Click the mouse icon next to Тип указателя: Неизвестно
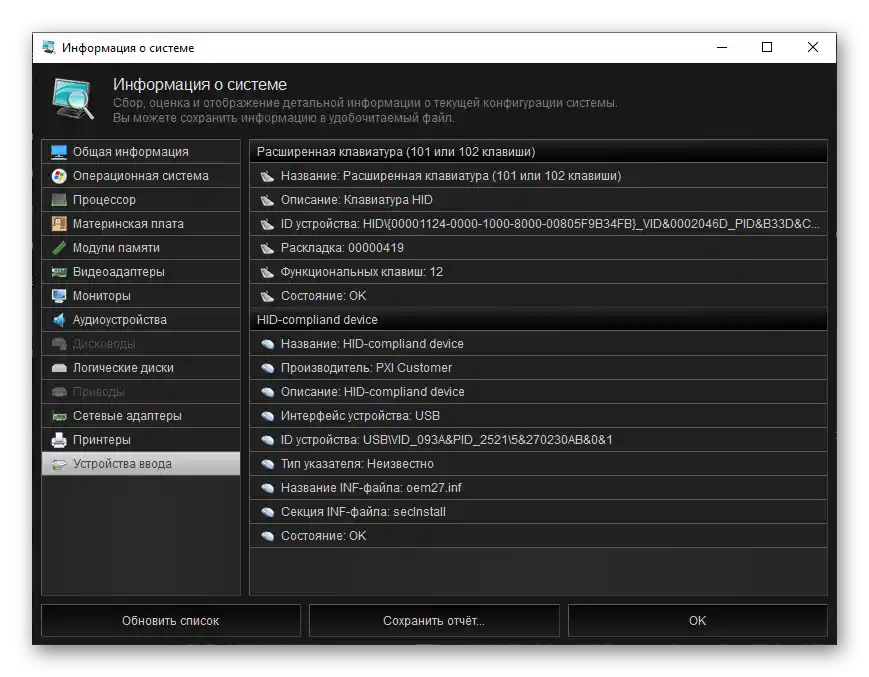 (x=267, y=464)
